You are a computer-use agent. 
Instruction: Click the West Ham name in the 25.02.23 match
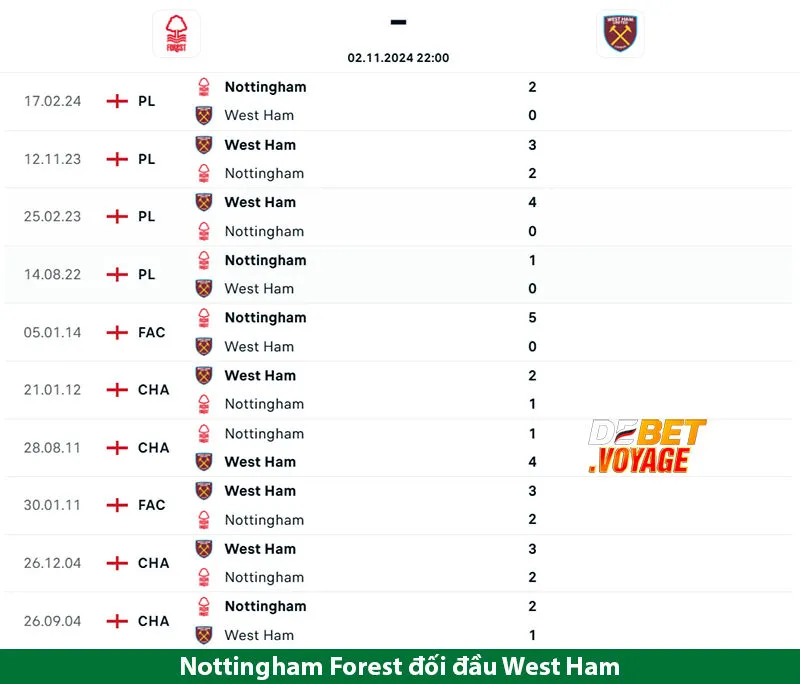pyautogui.click(x=260, y=202)
